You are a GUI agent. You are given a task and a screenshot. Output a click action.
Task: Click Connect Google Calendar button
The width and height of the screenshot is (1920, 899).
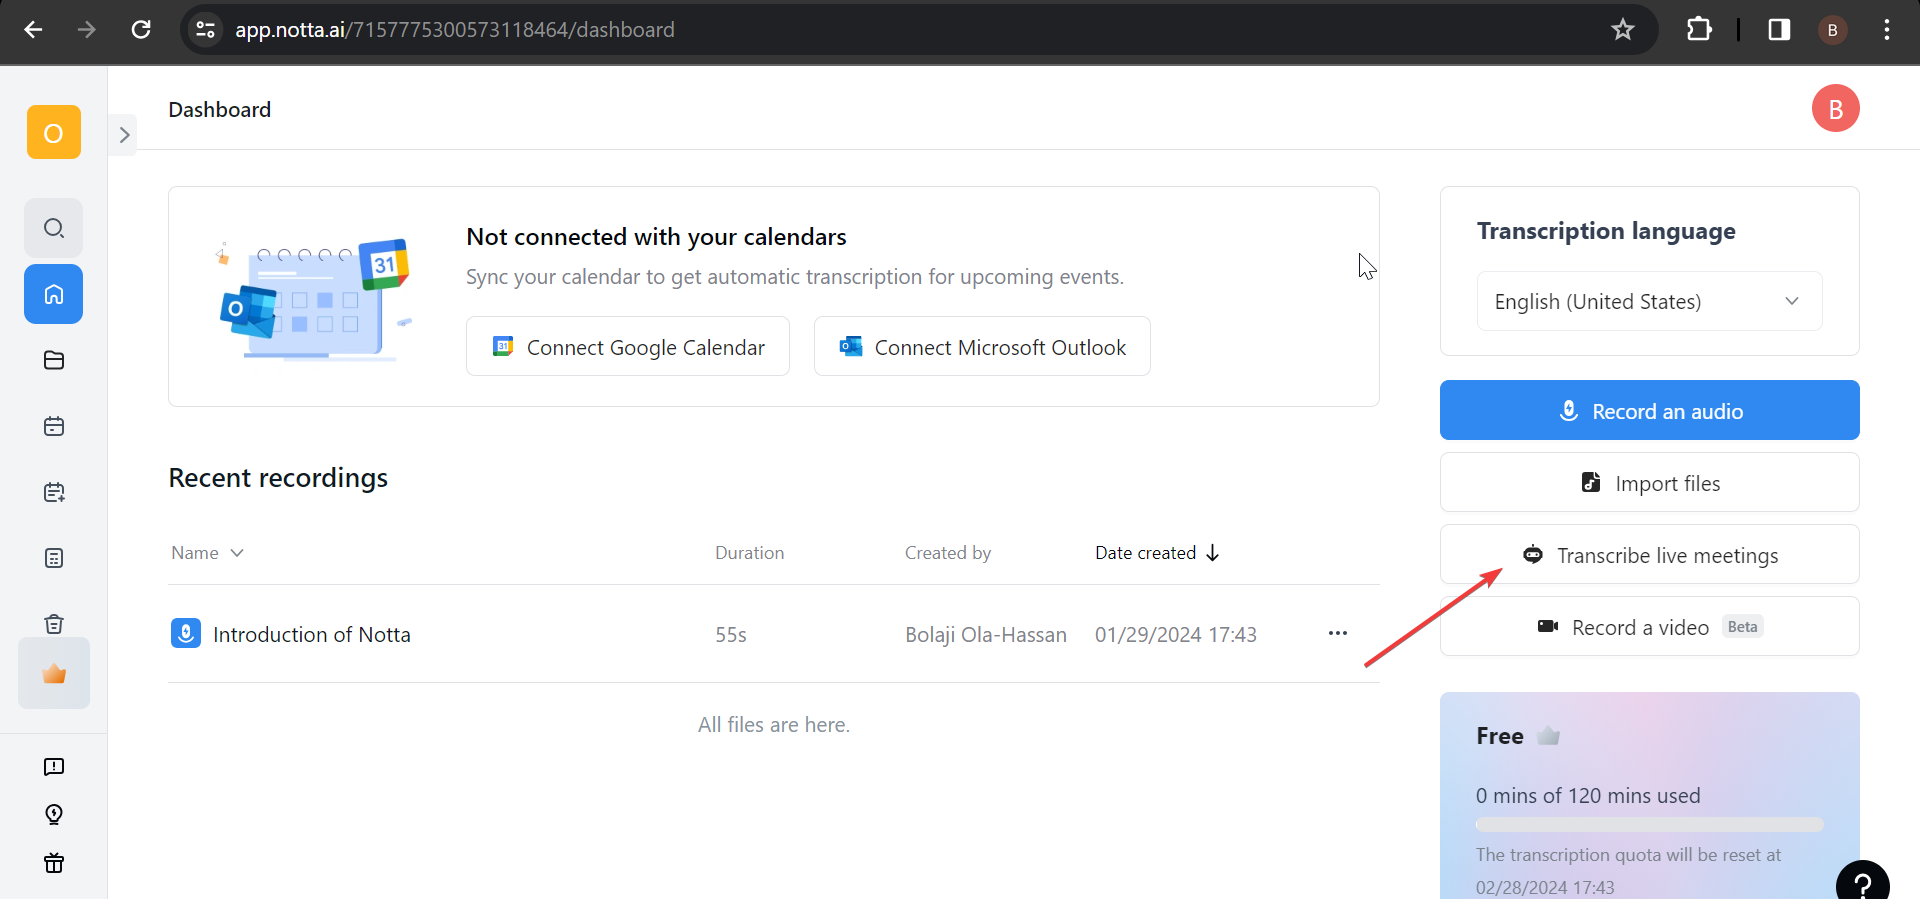[628, 346]
